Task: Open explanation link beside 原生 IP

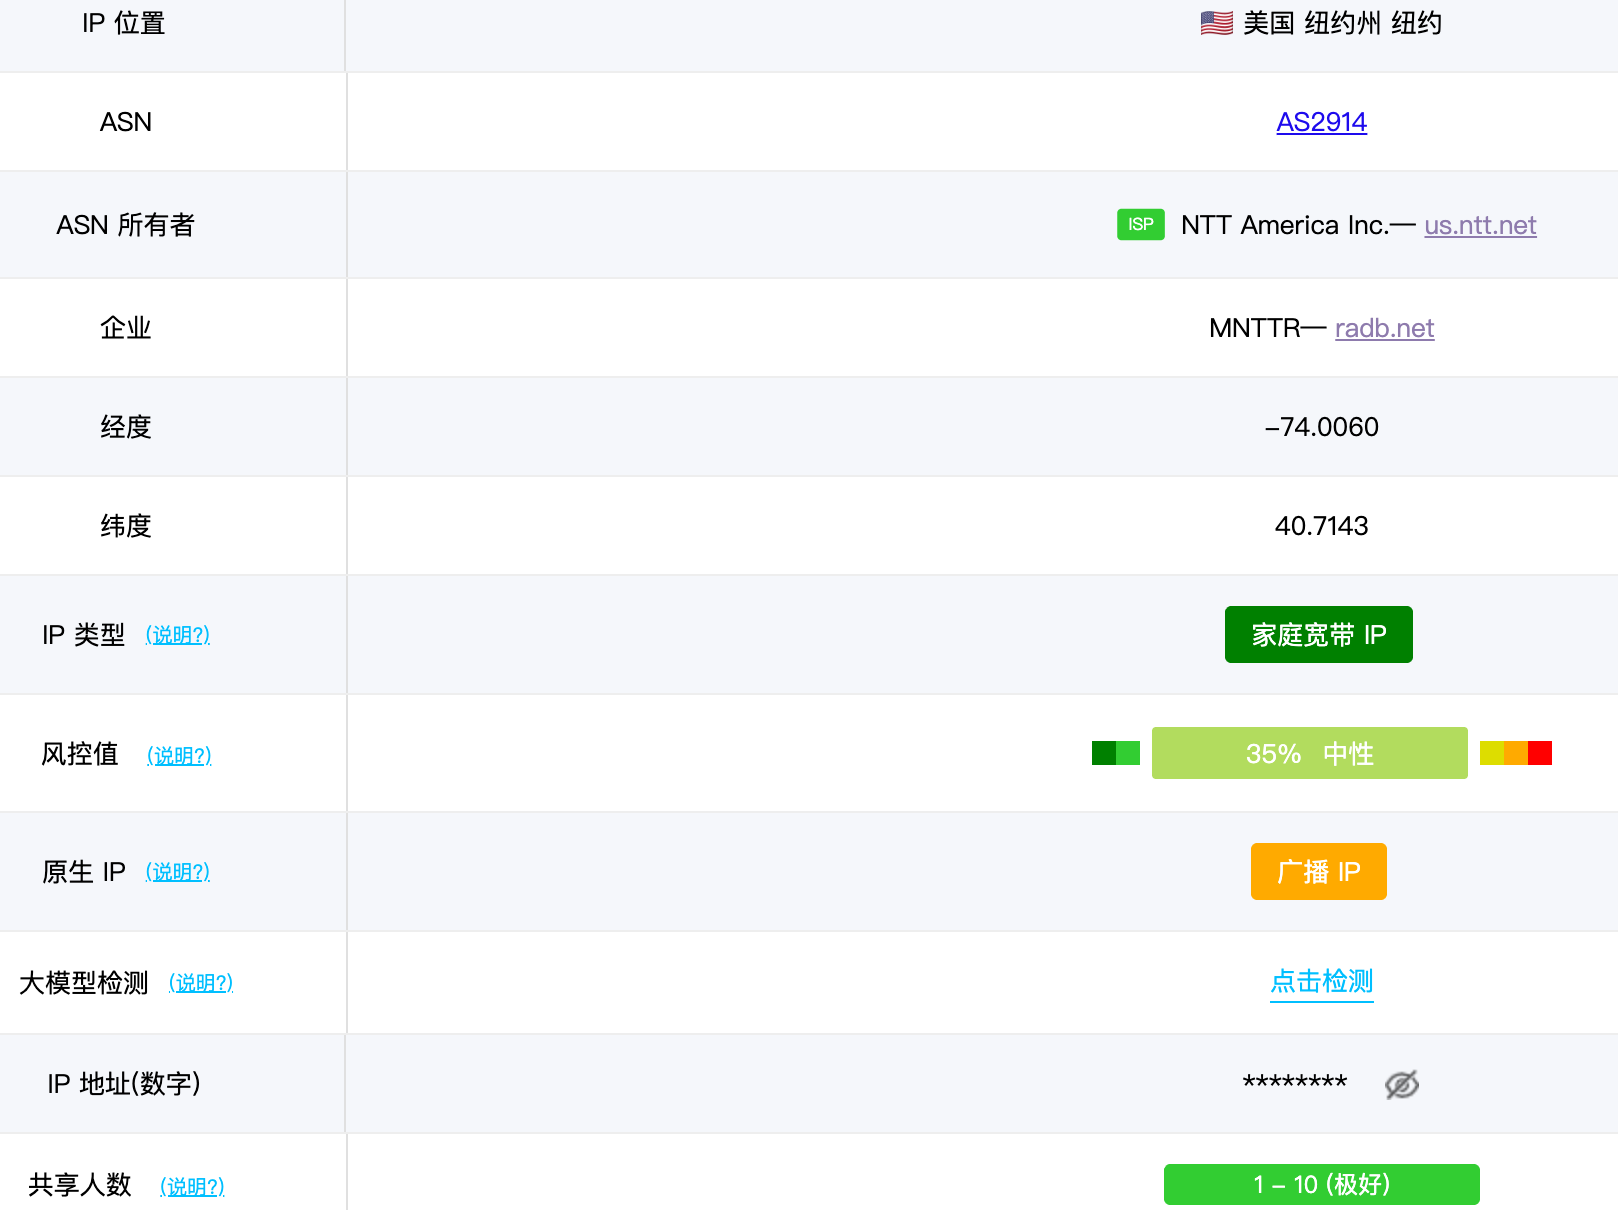Action: point(177,872)
